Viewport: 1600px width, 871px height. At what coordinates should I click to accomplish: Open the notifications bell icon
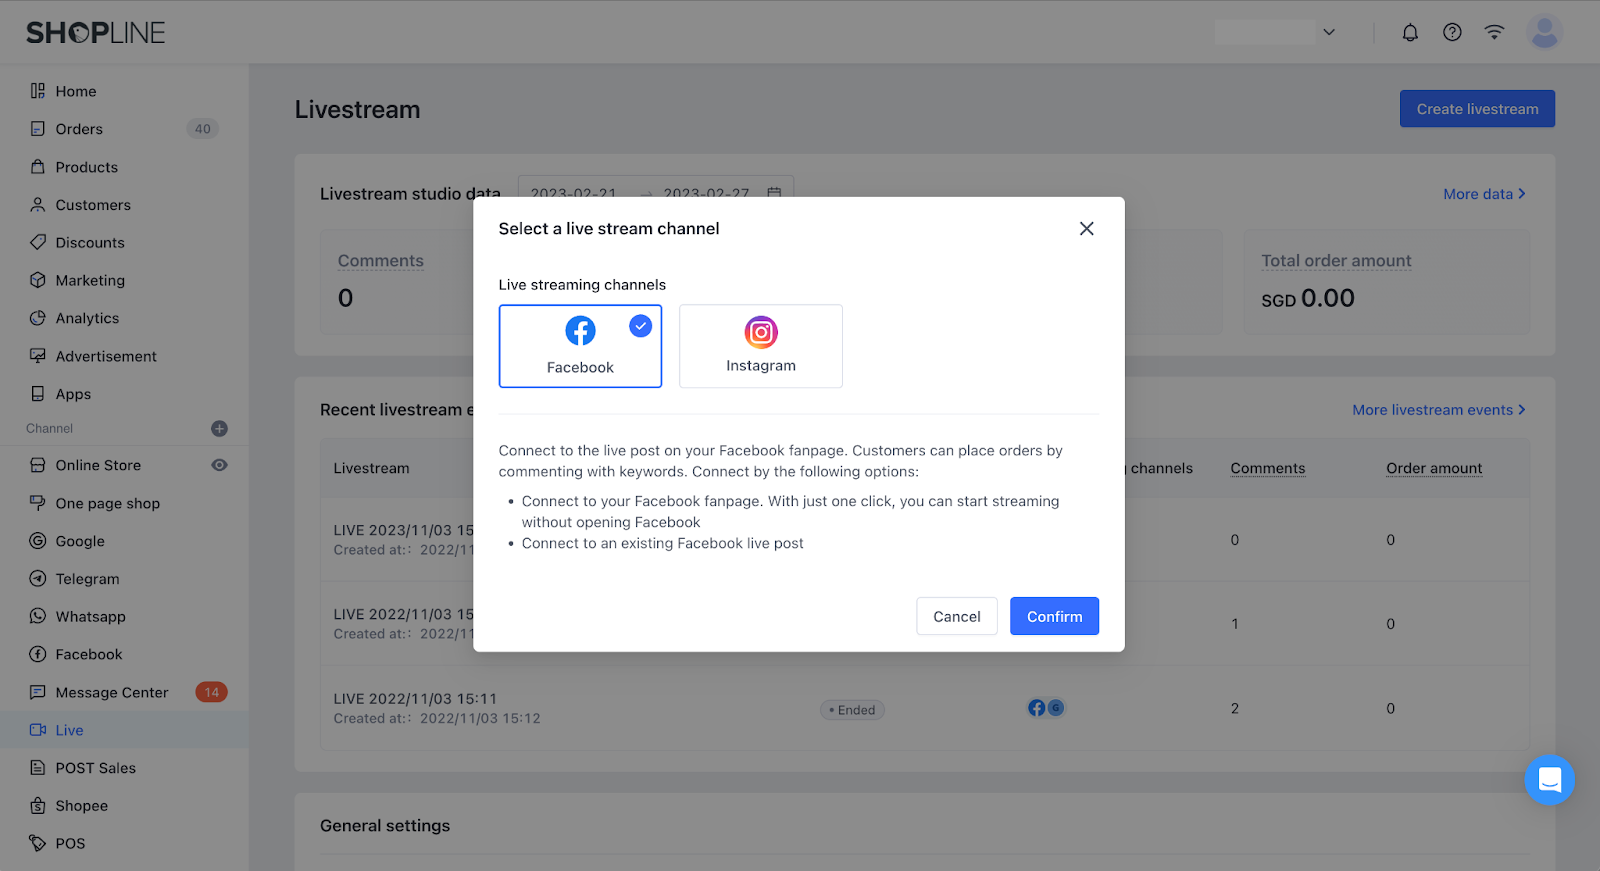[1410, 33]
